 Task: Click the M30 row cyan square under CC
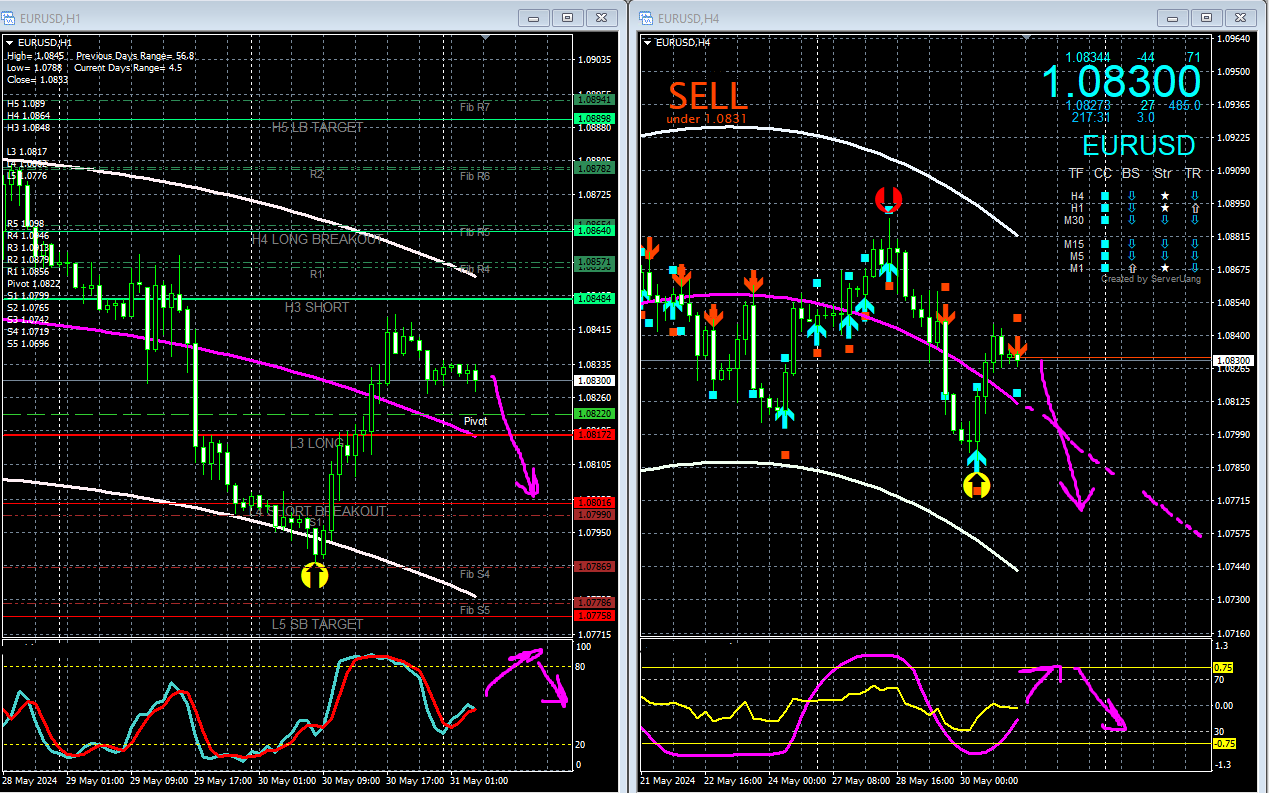1105,220
